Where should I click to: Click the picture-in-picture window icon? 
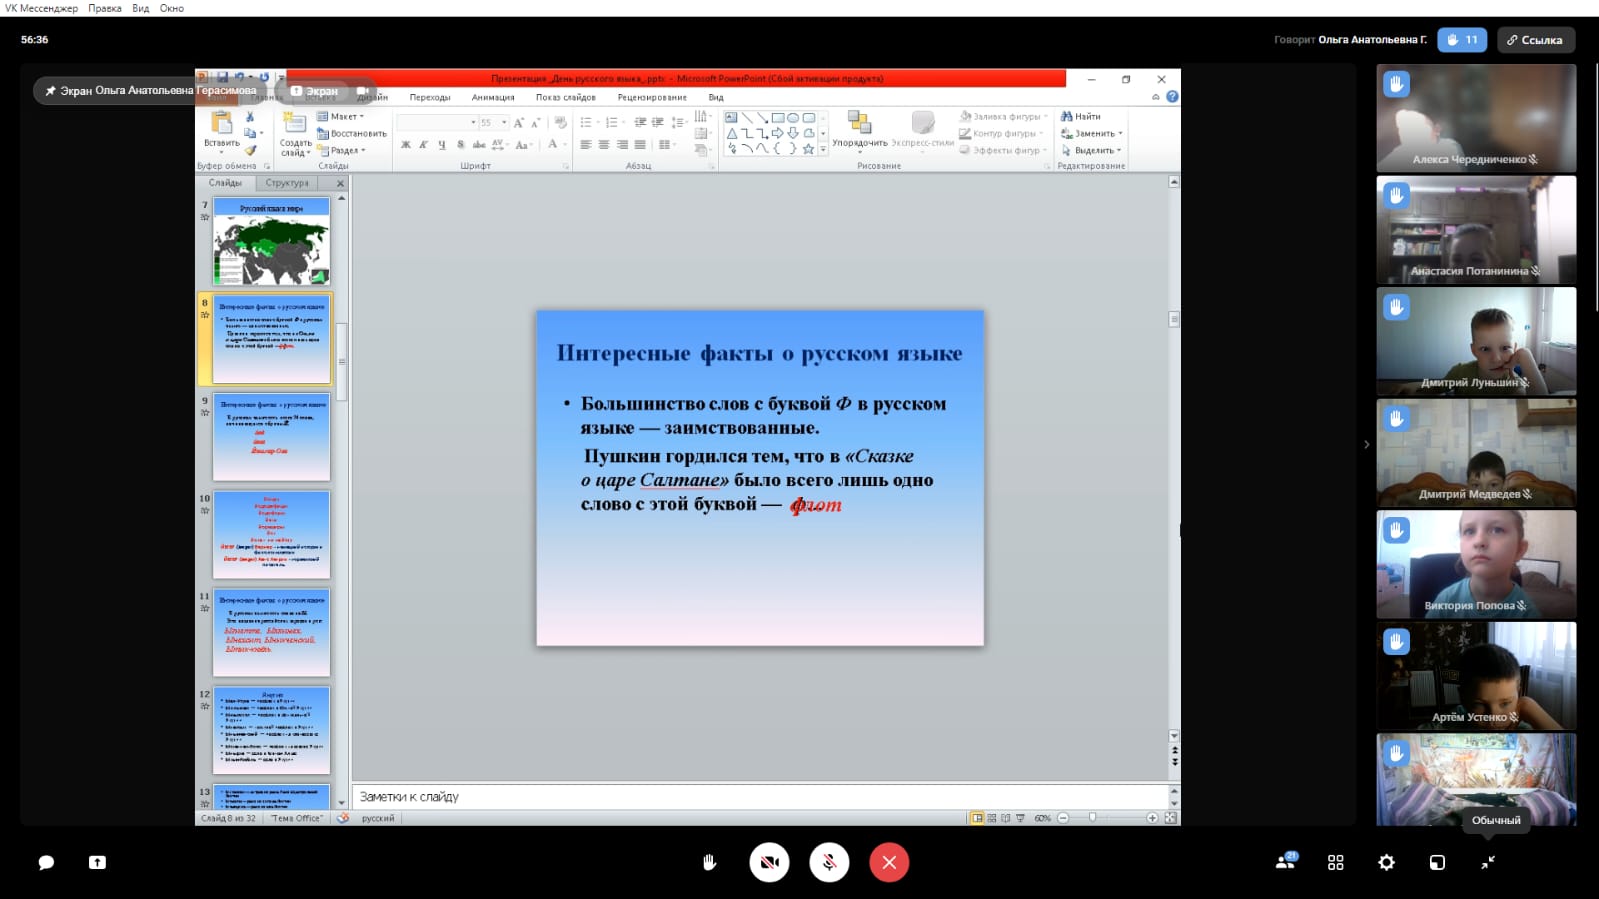(1437, 862)
